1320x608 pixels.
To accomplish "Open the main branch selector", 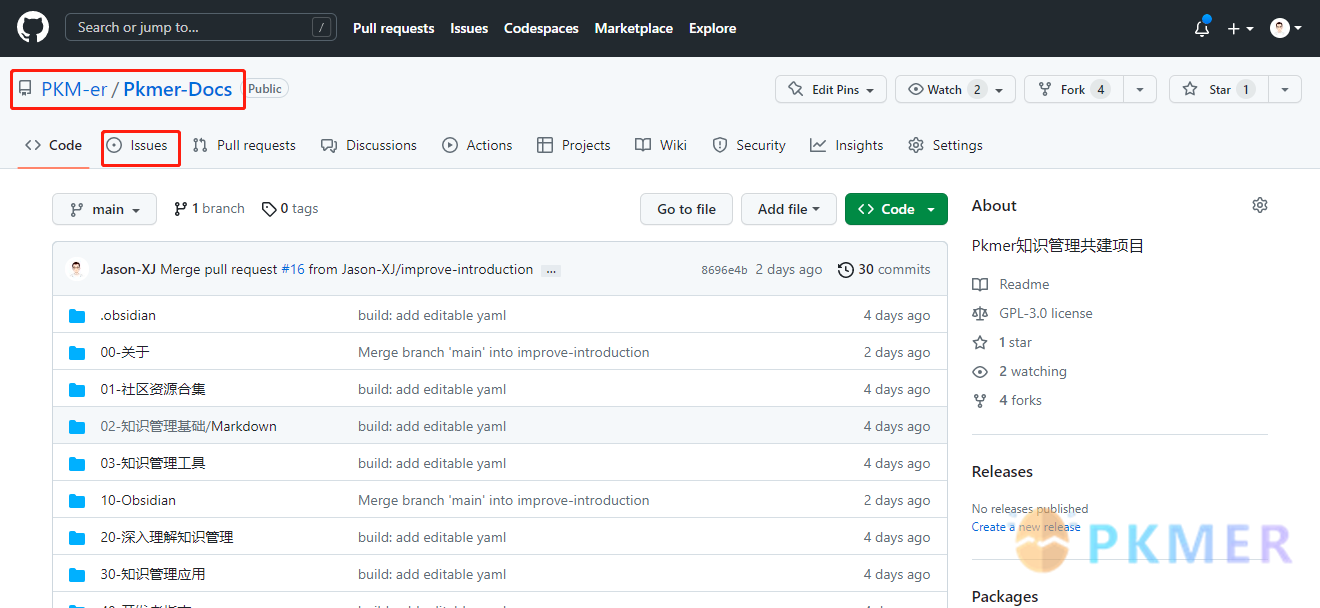I will [105, 209].
